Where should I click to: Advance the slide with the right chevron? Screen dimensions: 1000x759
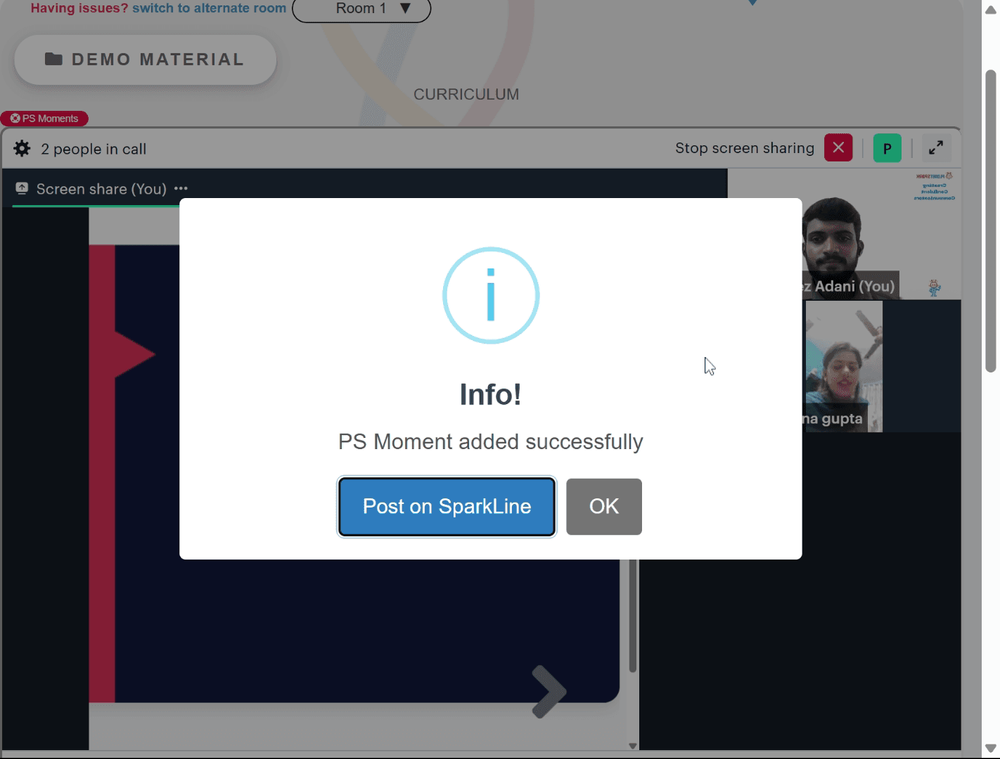pos(548,692)
